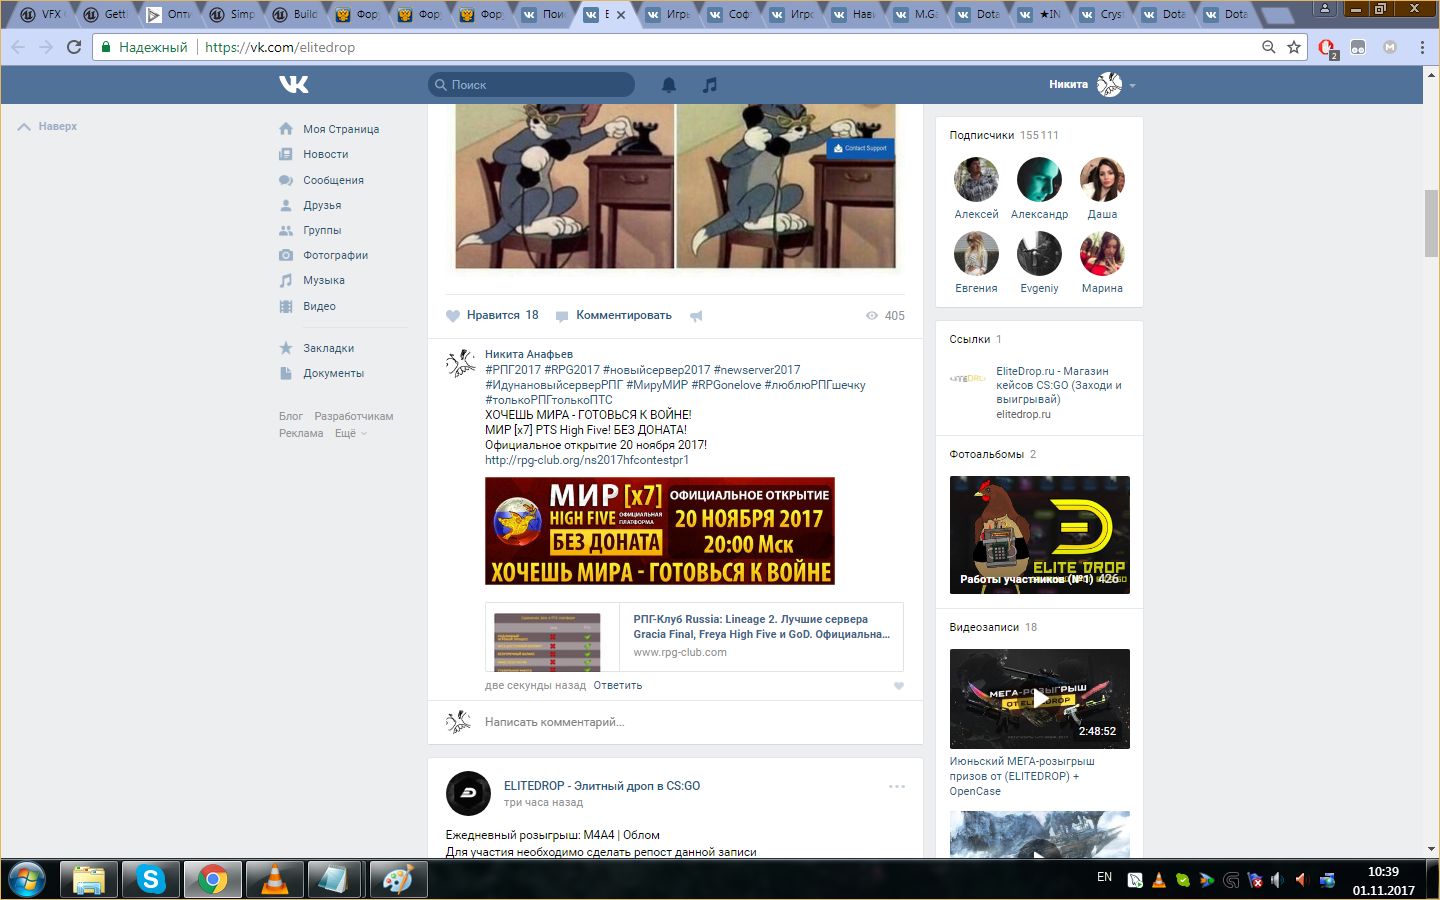Screen dimensions: 1440x900
Task: Click the zoom magnifier icon in address bar
Action: click(1268, 47)
